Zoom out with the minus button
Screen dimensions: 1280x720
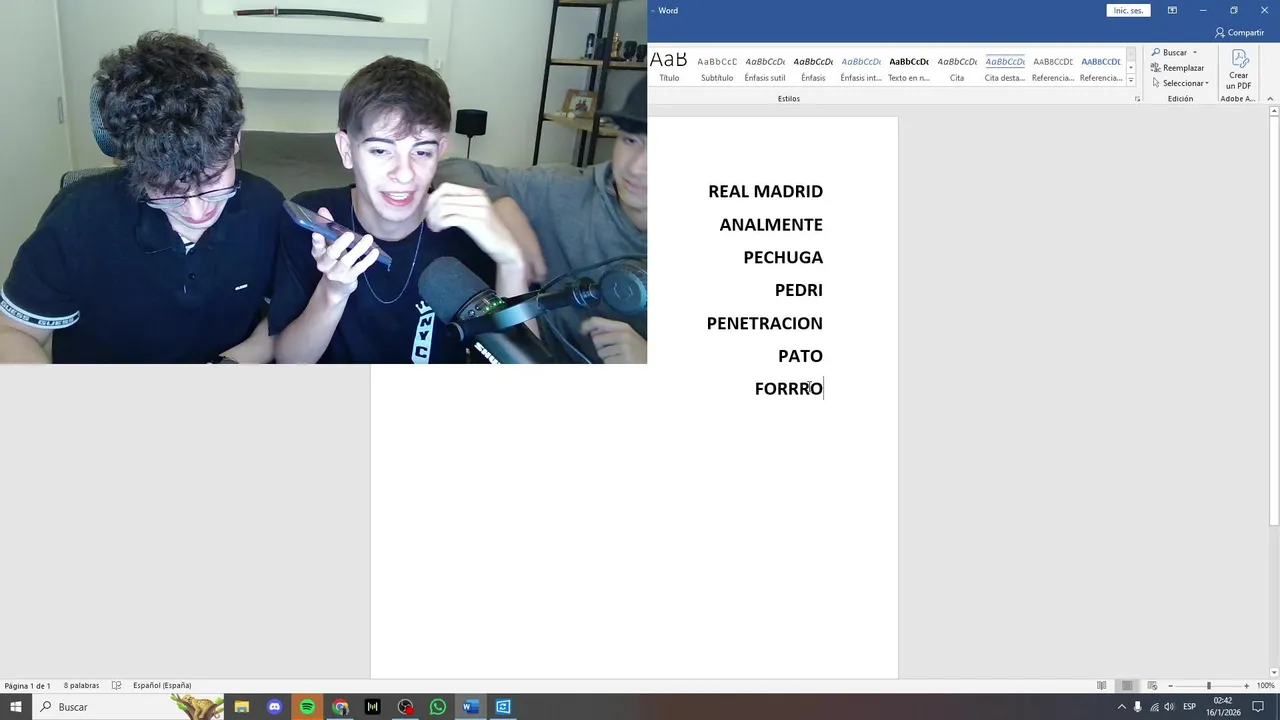(x=1171, y=686)
